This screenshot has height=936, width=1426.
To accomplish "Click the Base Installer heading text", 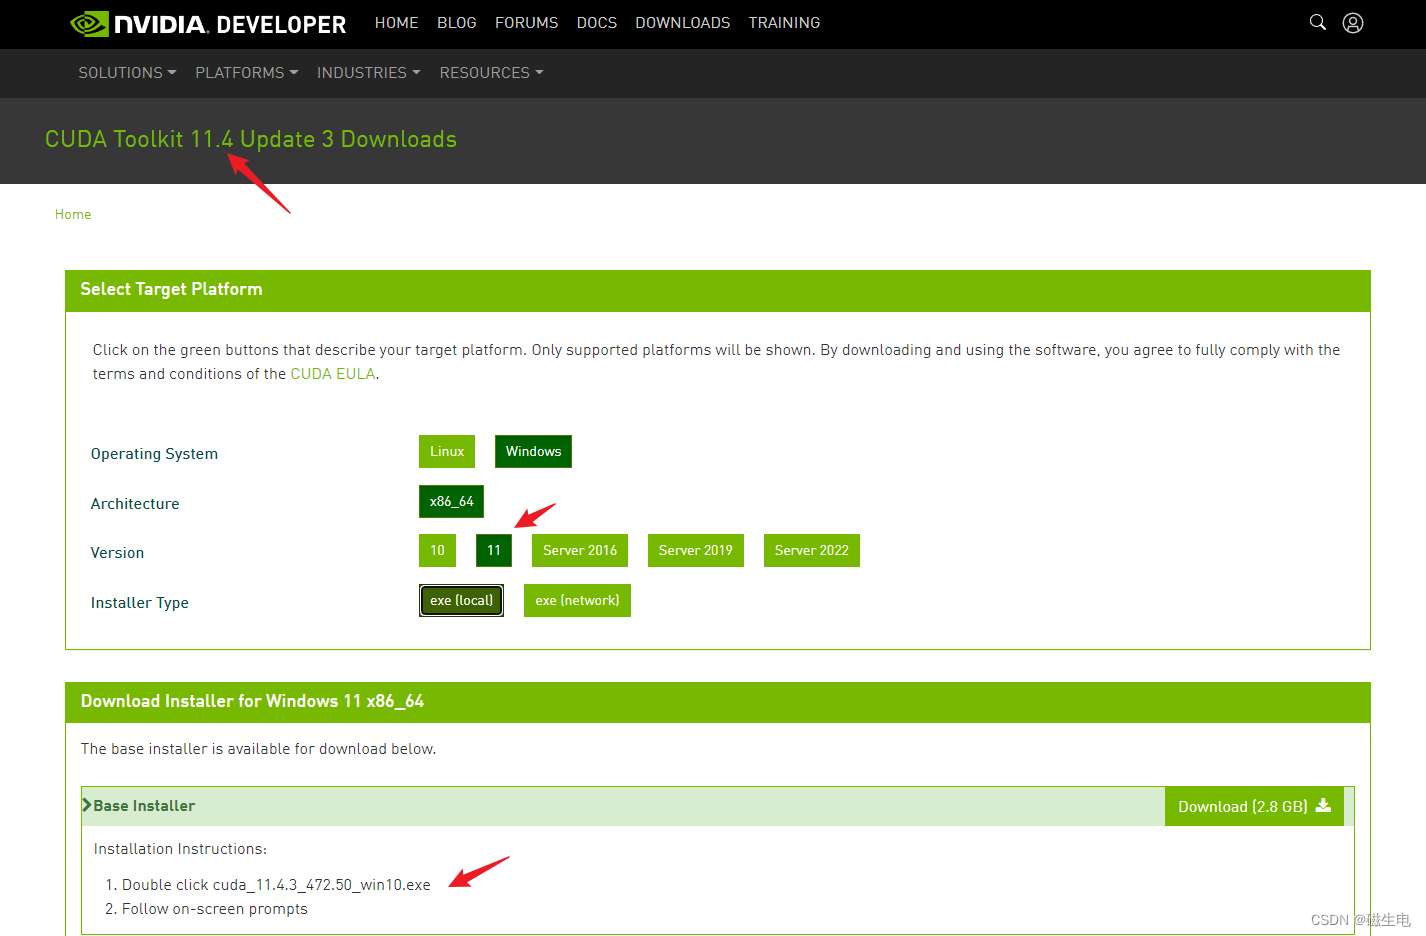I will (x=144, y=806).
